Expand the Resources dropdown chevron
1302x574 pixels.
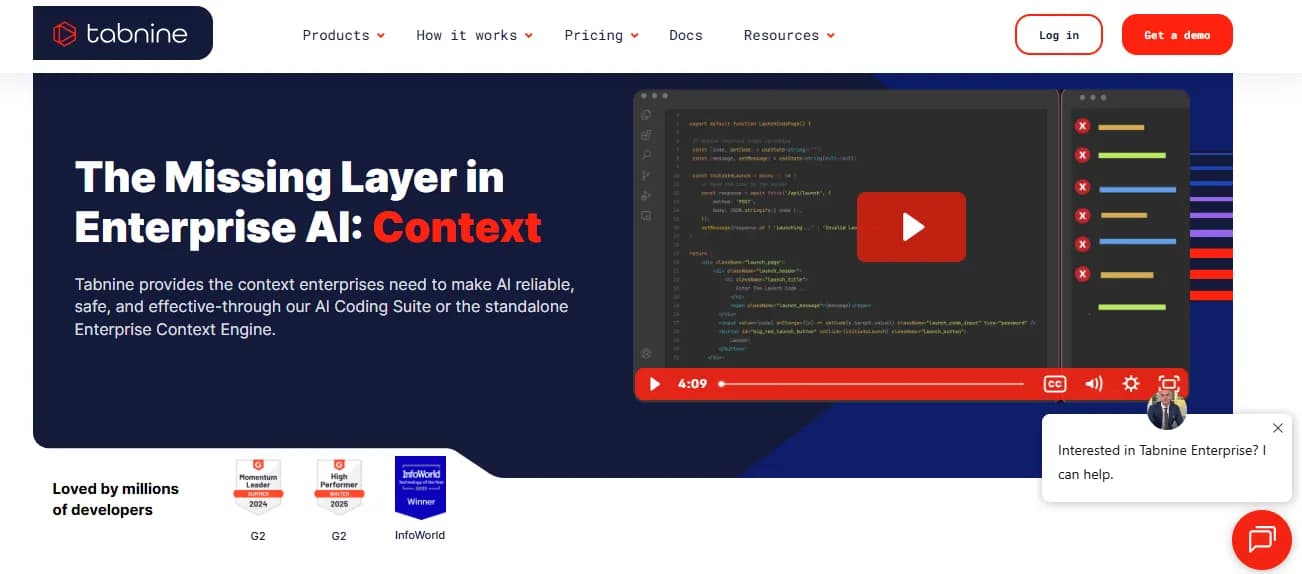pyautogui.click(x=831, y=36)
